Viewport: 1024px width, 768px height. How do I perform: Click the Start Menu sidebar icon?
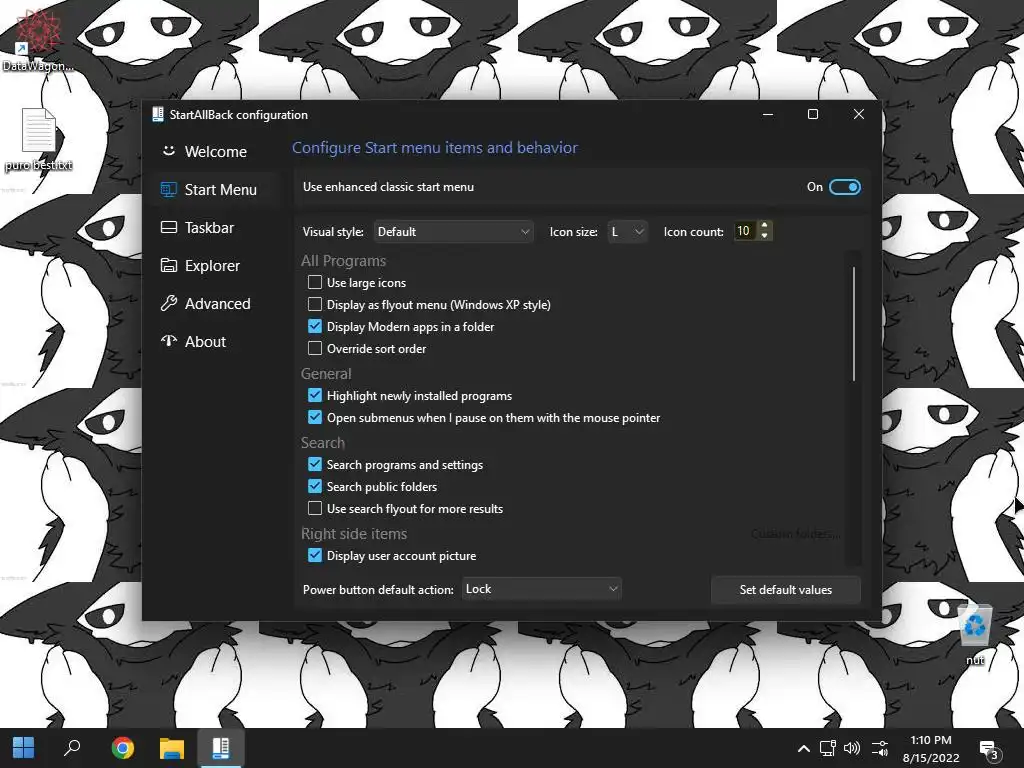[168, 189]
